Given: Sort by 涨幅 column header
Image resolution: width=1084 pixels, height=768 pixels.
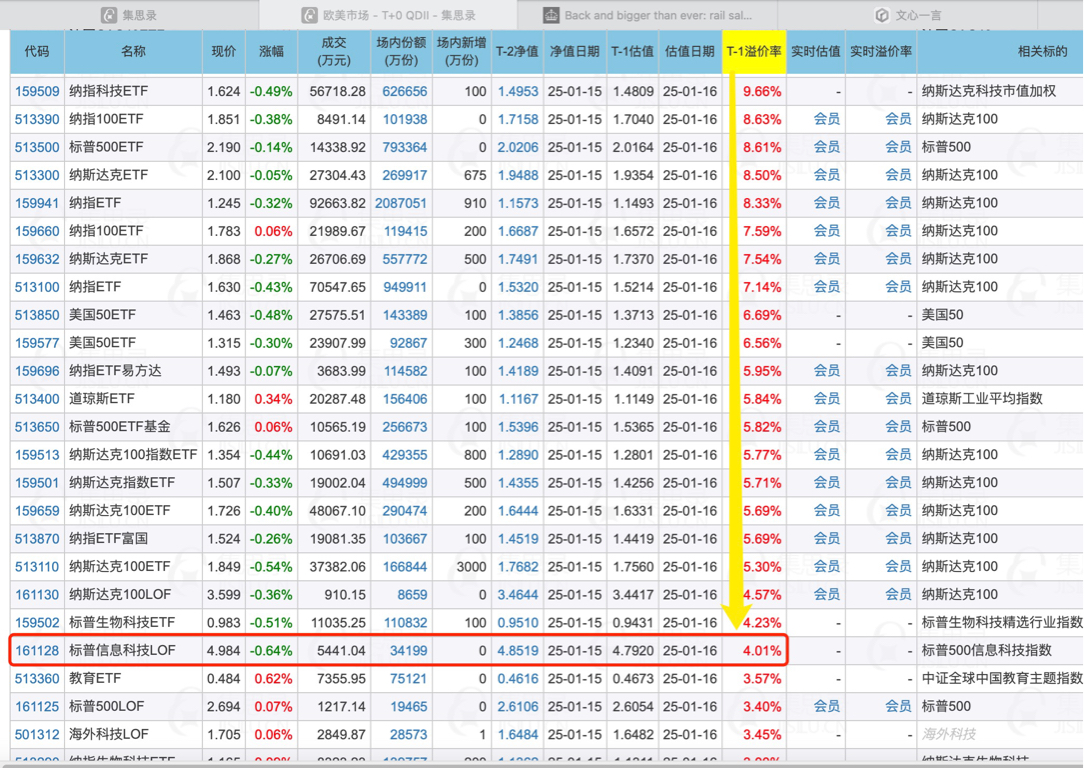Looking at the screenshot, I should tap(271, 51).
